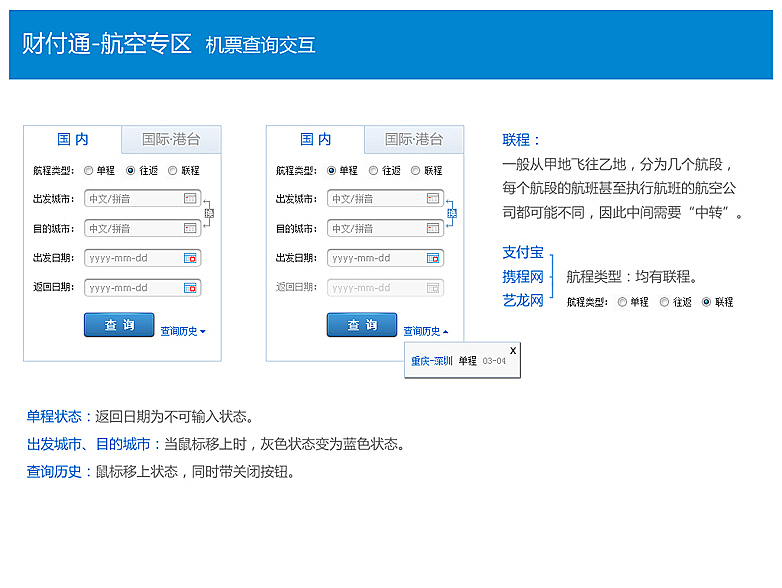Focus 出发日期 input in middle panel
Viewport: 782px width, 588px height.
pos(386,258)
